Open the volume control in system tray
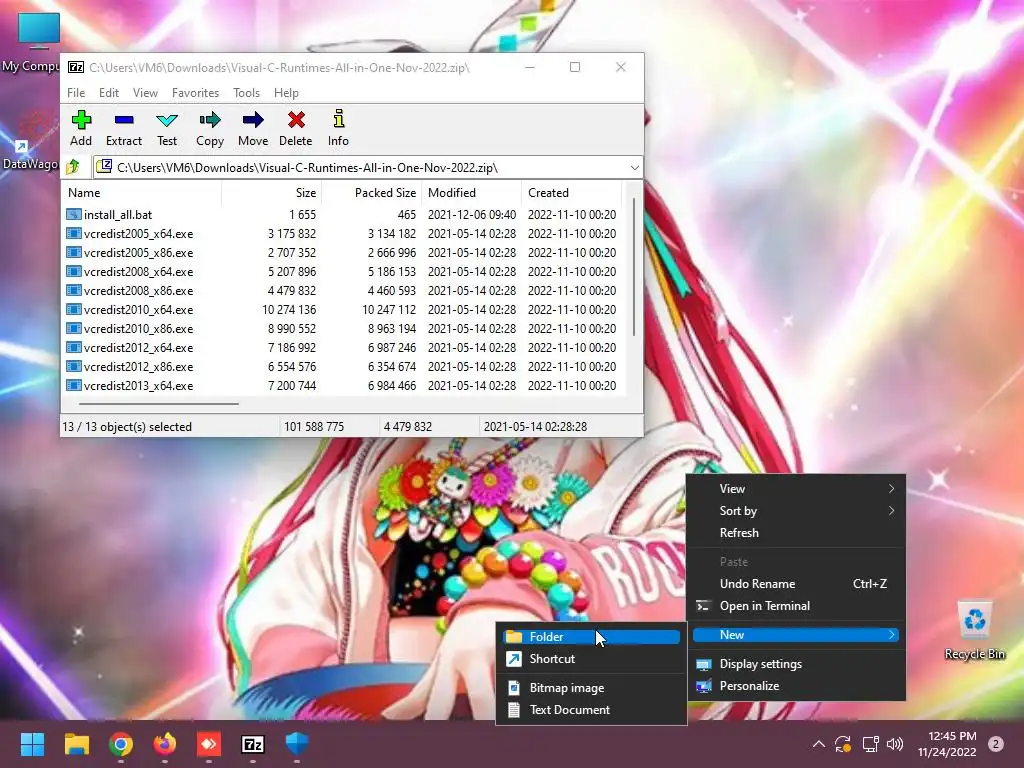The width and height of the screenshot is (1024, 768). pos(895,744)
